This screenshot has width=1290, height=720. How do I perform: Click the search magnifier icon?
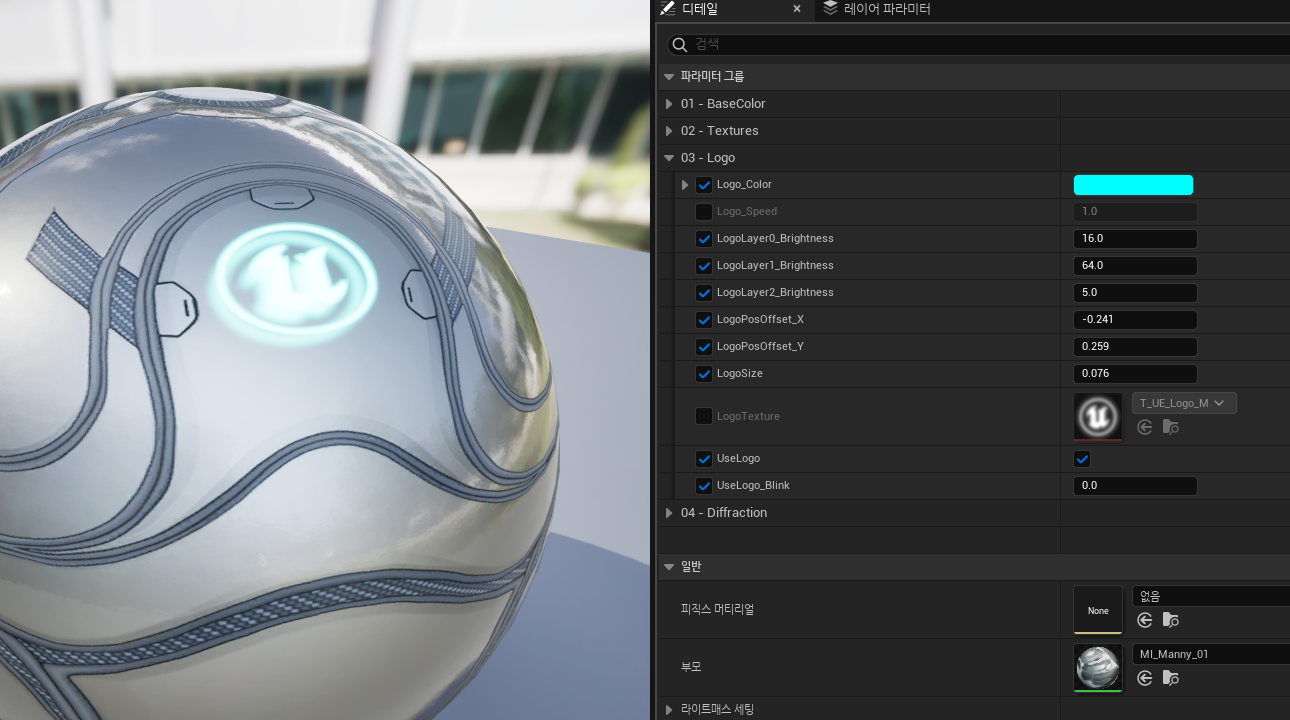click(x=680, y=44)
